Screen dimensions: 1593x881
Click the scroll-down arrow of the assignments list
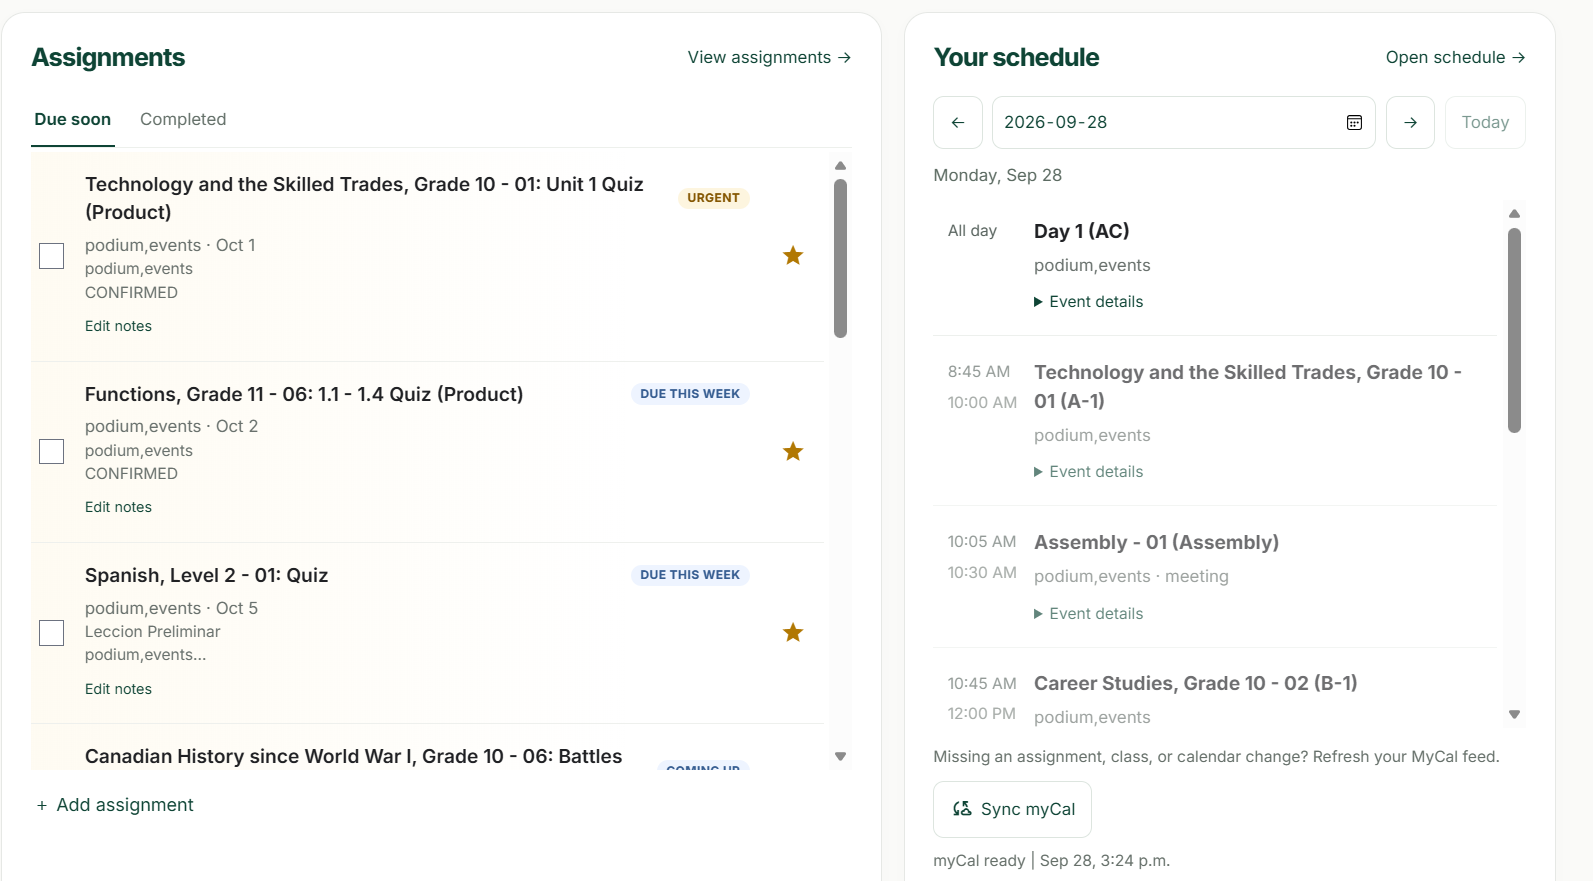(x=840, y=757)
